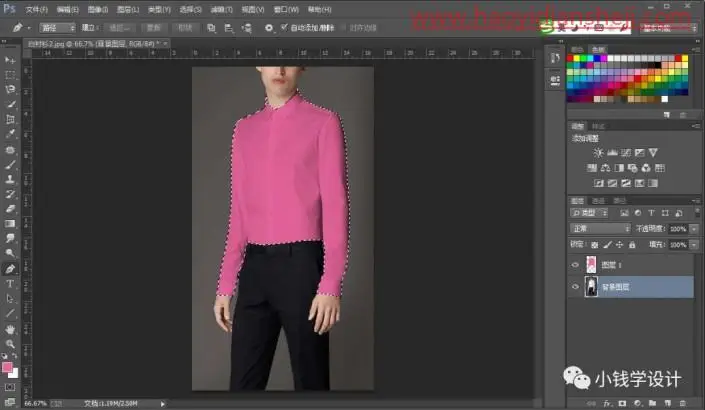Open the pen options gear dropdown
Viewport: 705px width, 410px height.
(268, 28)
